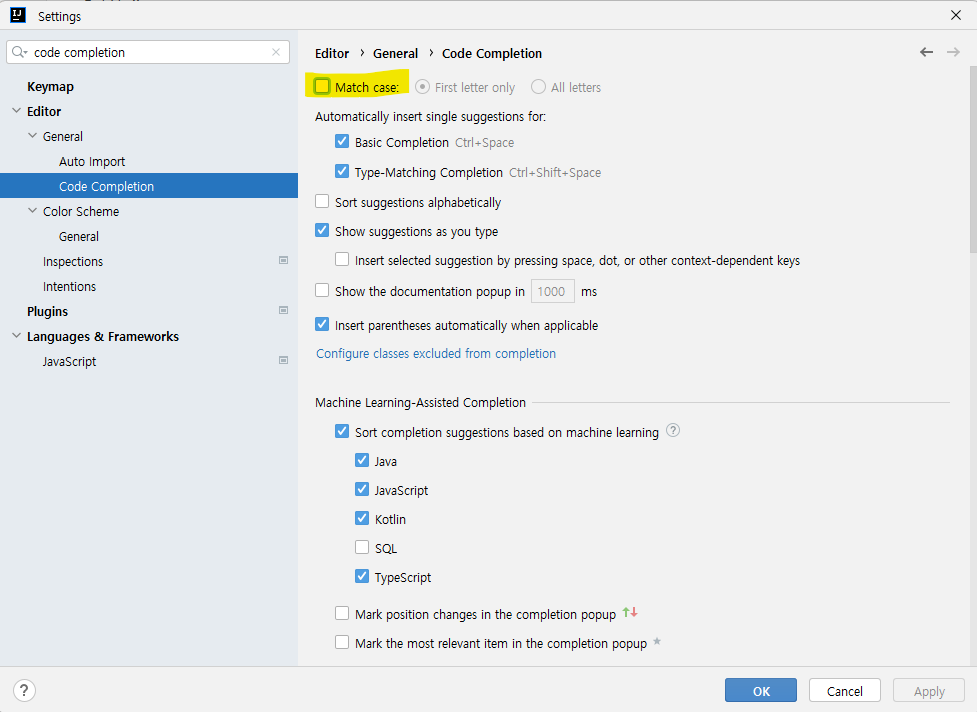Click the question mark help button at the bottom left
This screenshot has width=977, height=712.
[24, 690]
